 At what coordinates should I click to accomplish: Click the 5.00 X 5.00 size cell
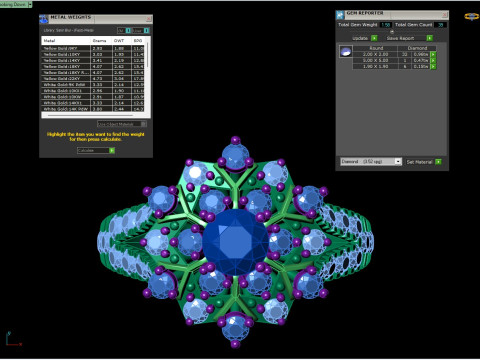[x=375, y=60]
